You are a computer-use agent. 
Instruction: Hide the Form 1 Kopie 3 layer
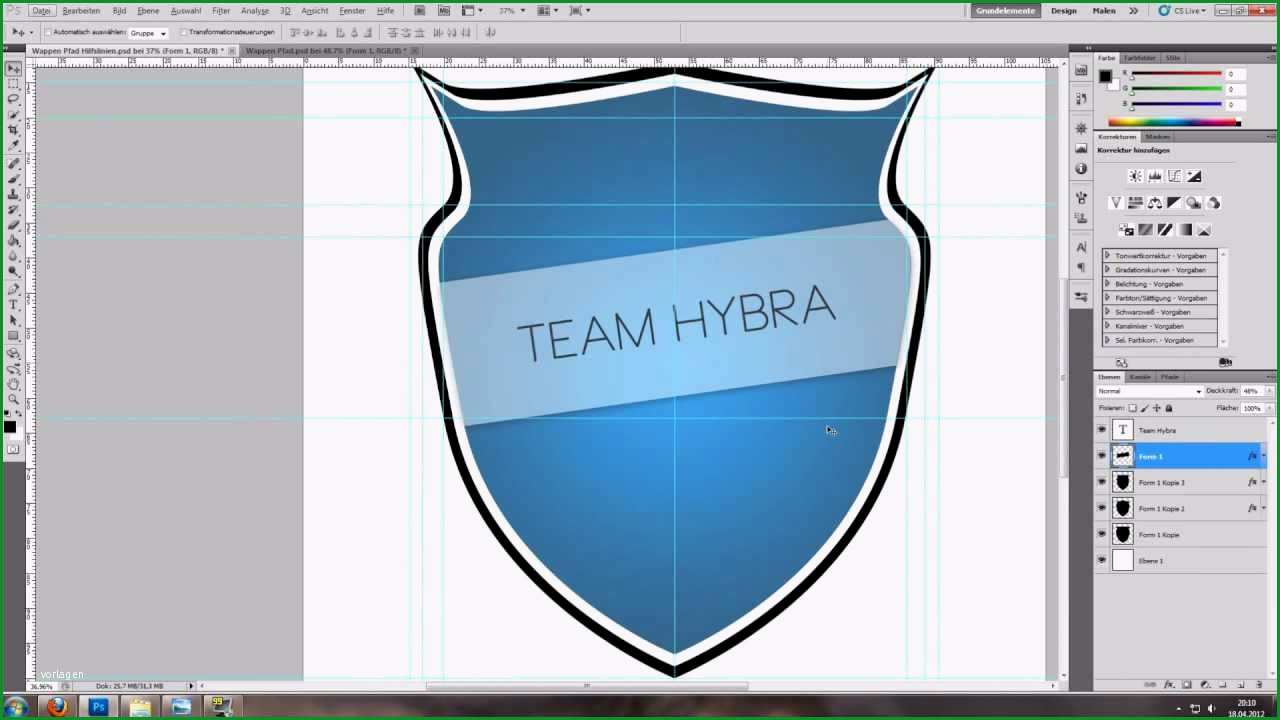1102,482
